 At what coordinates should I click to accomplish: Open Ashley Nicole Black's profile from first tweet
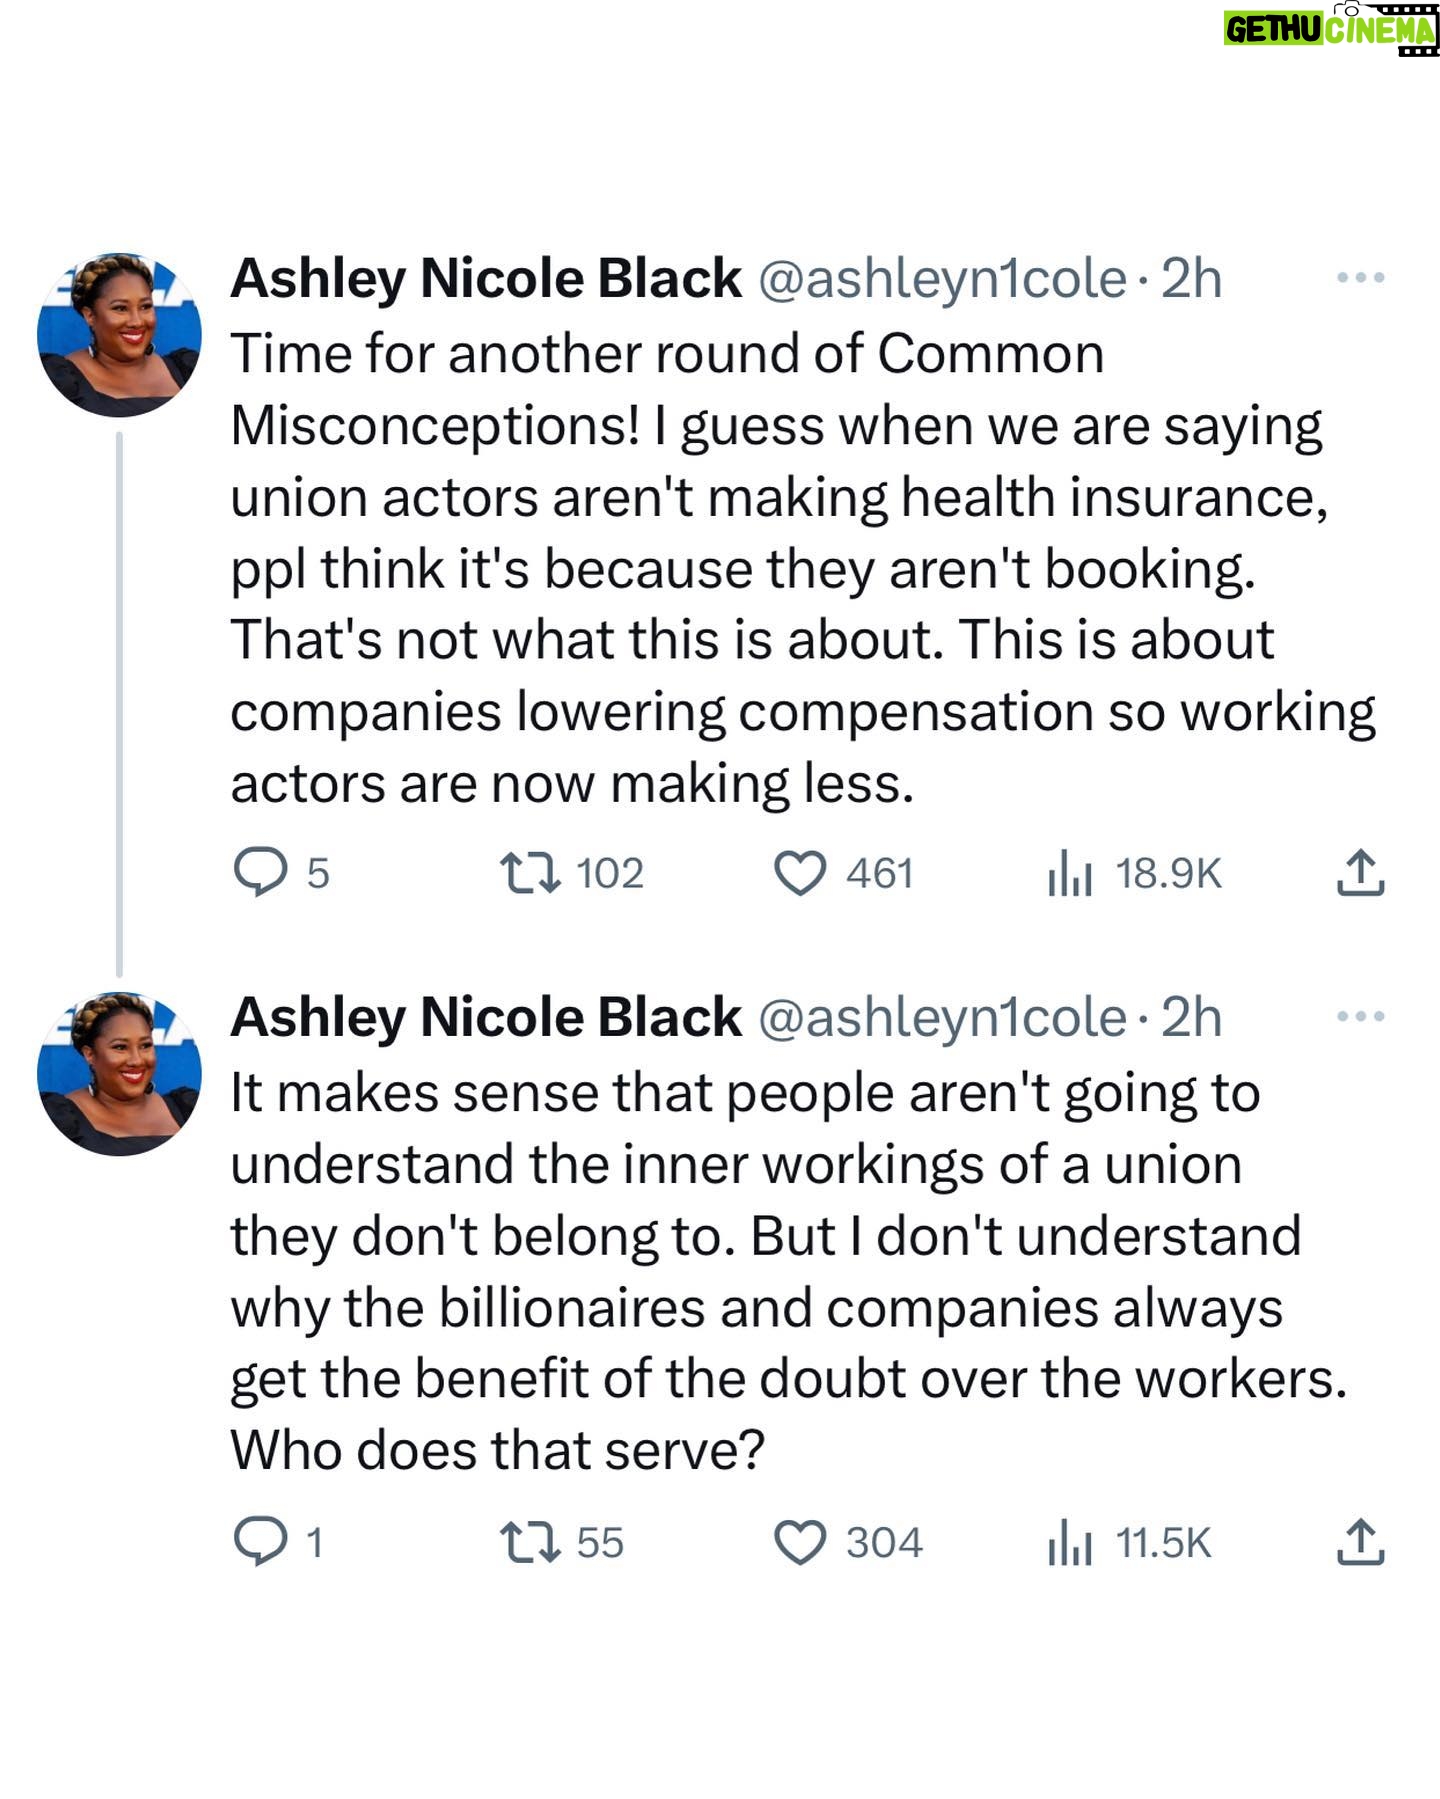[x=486, y=279]
